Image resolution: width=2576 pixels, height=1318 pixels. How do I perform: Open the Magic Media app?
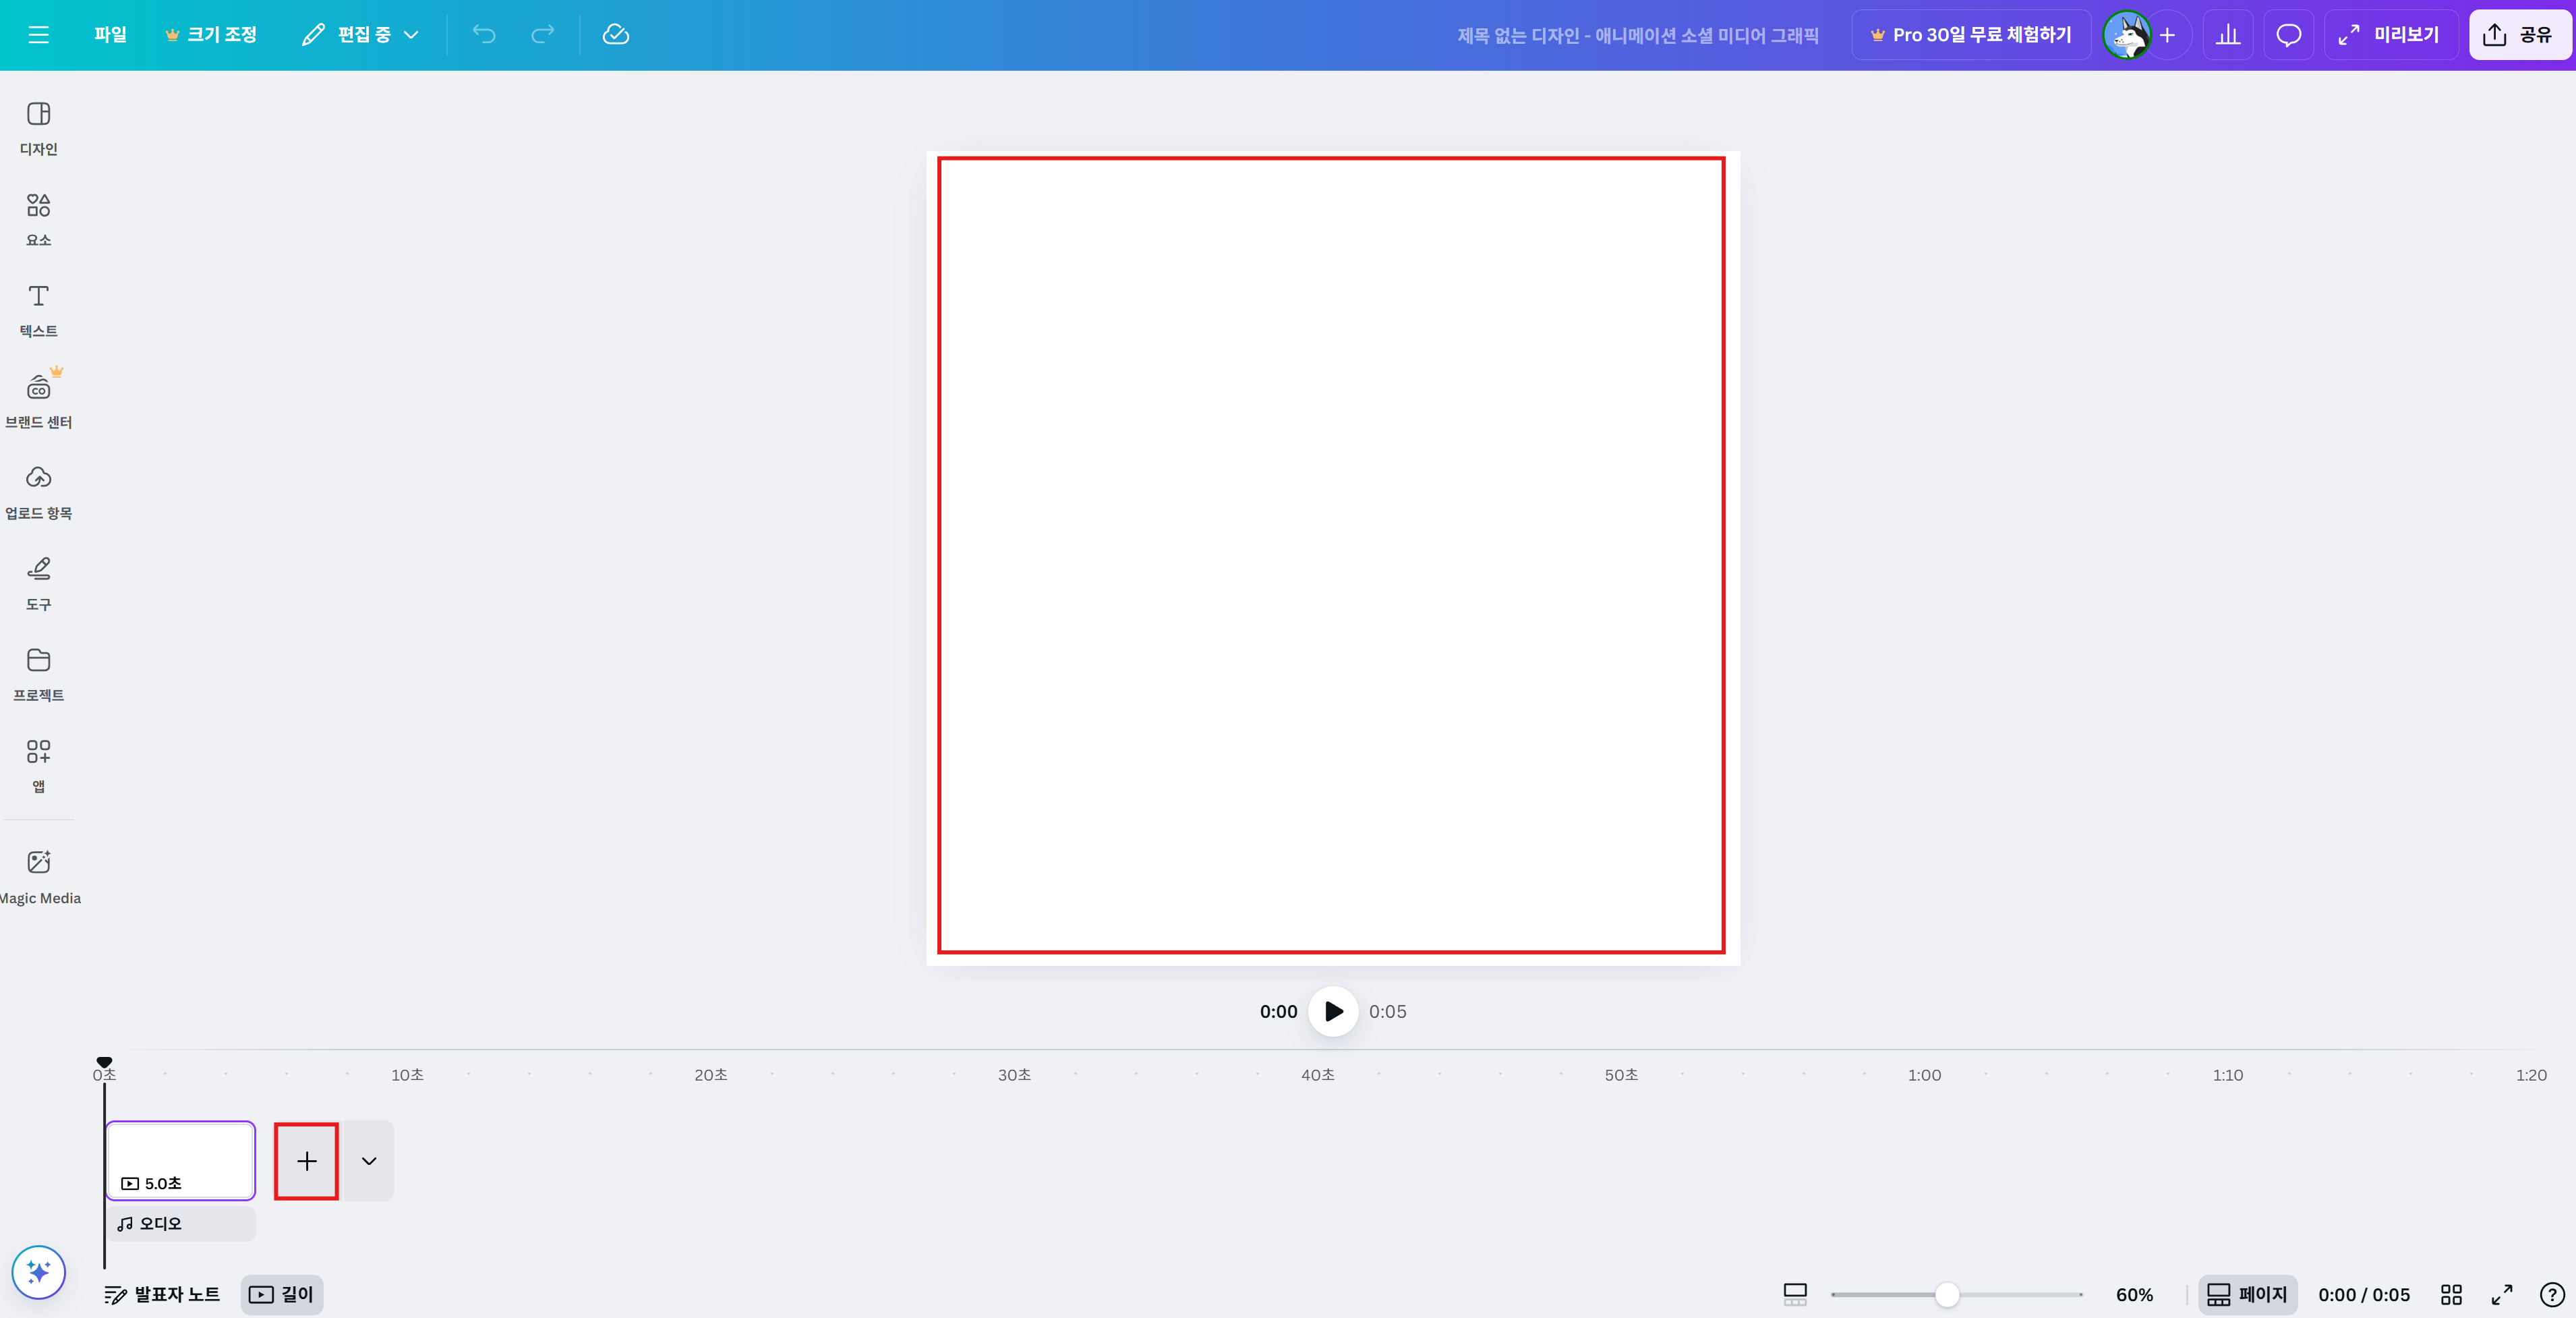[x=39, y=877]
